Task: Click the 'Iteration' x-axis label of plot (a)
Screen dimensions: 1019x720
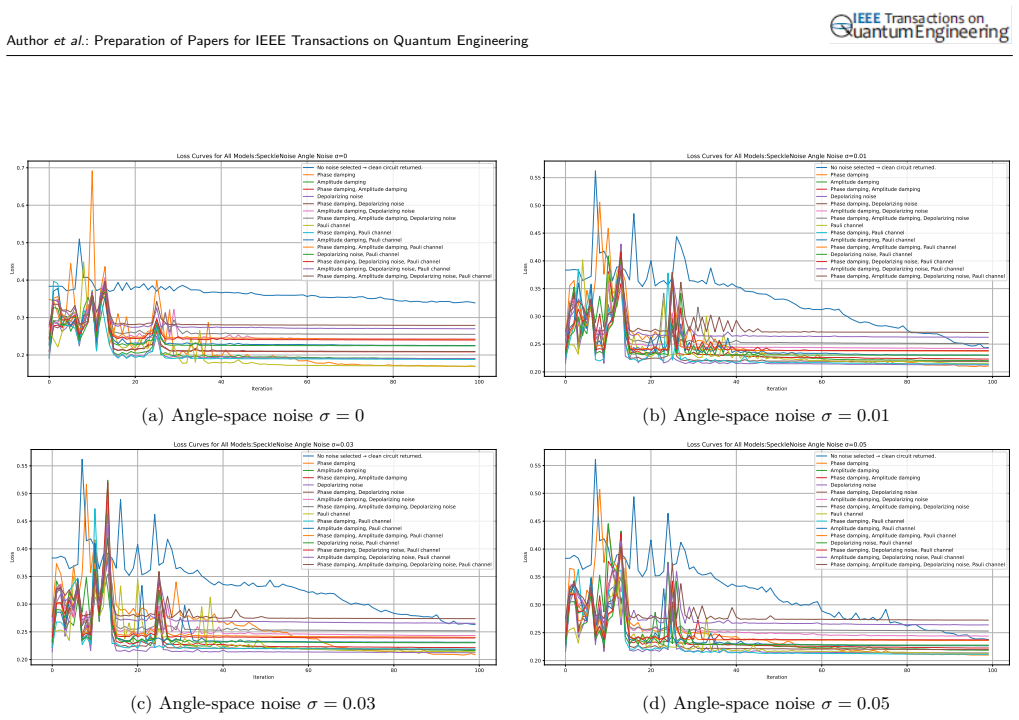Action: click(262, 389)
